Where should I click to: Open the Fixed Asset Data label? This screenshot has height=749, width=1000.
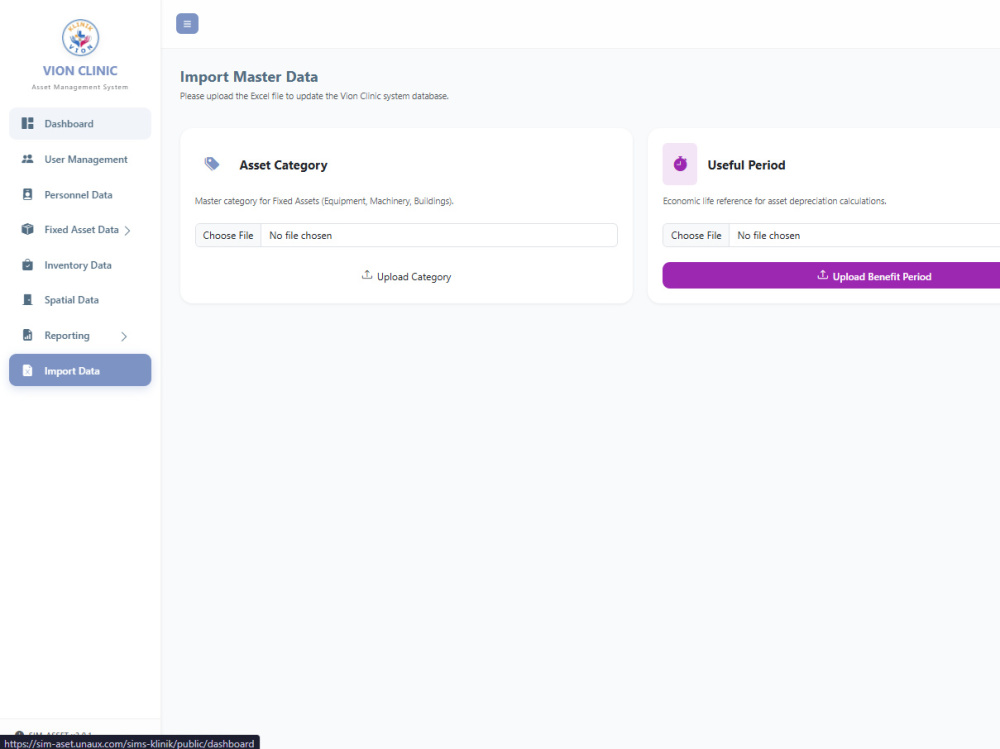click(x=81, y=229)
